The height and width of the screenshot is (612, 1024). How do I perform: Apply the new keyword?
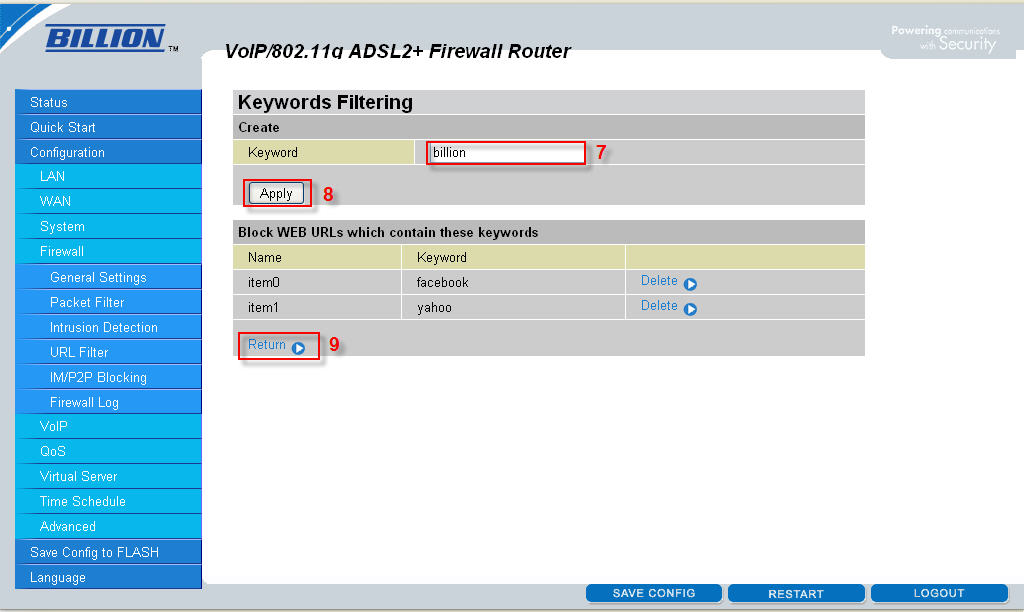[276, 193]
